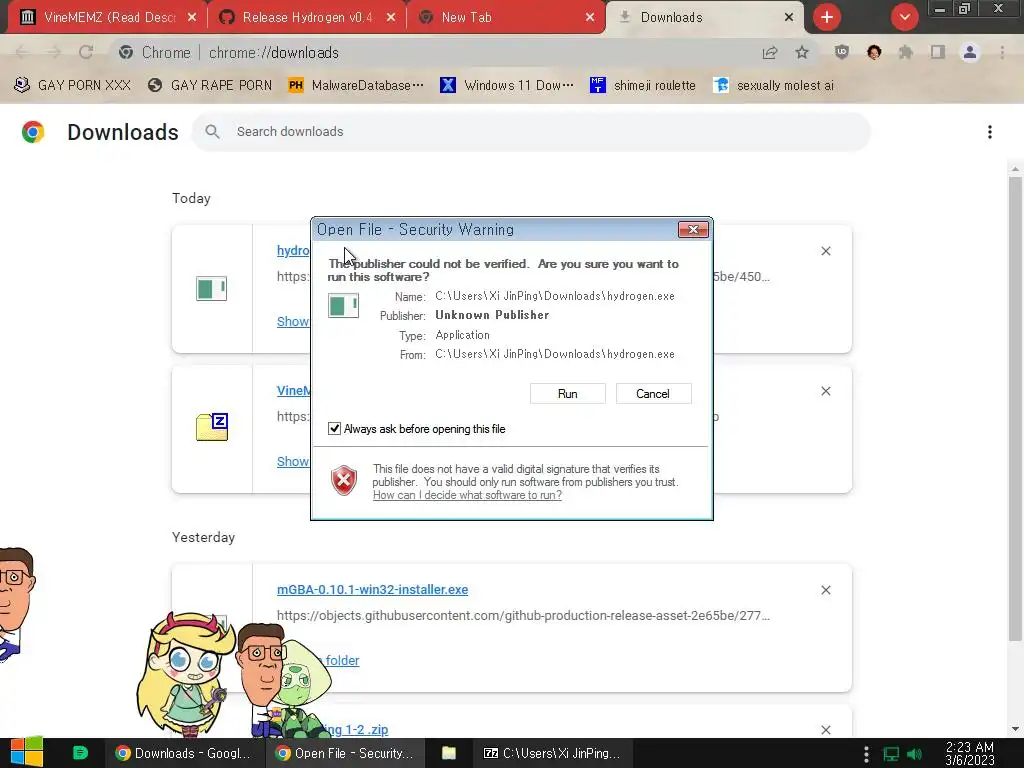
Task: Click the hydrogen file icon in downloads list
Action: tap(212, 288)
